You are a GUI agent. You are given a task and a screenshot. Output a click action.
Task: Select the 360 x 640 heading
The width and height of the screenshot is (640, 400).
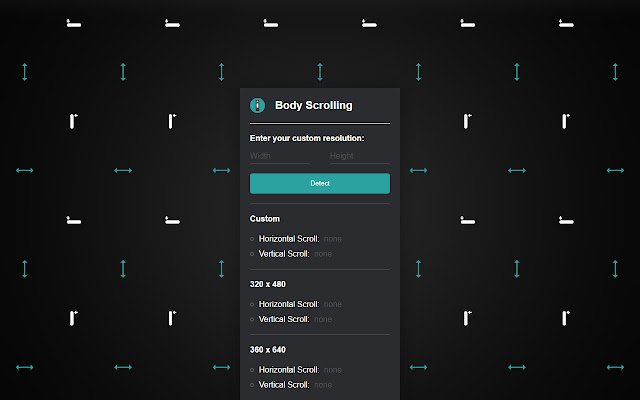[x=268, y=350]
